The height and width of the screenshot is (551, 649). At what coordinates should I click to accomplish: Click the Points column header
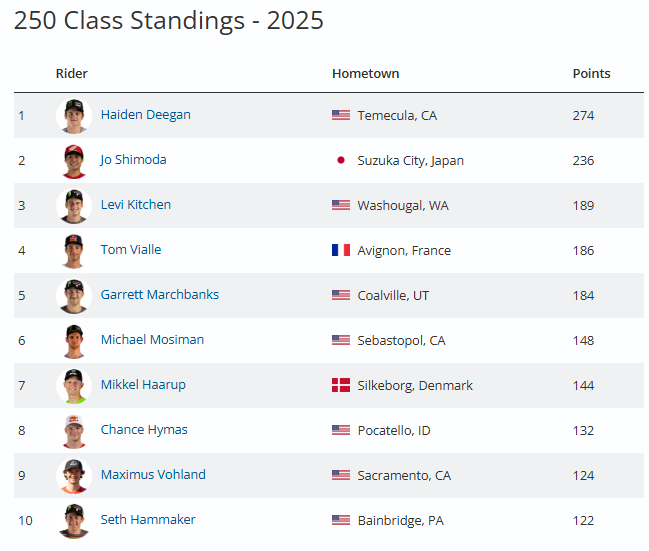click(591, 74)
